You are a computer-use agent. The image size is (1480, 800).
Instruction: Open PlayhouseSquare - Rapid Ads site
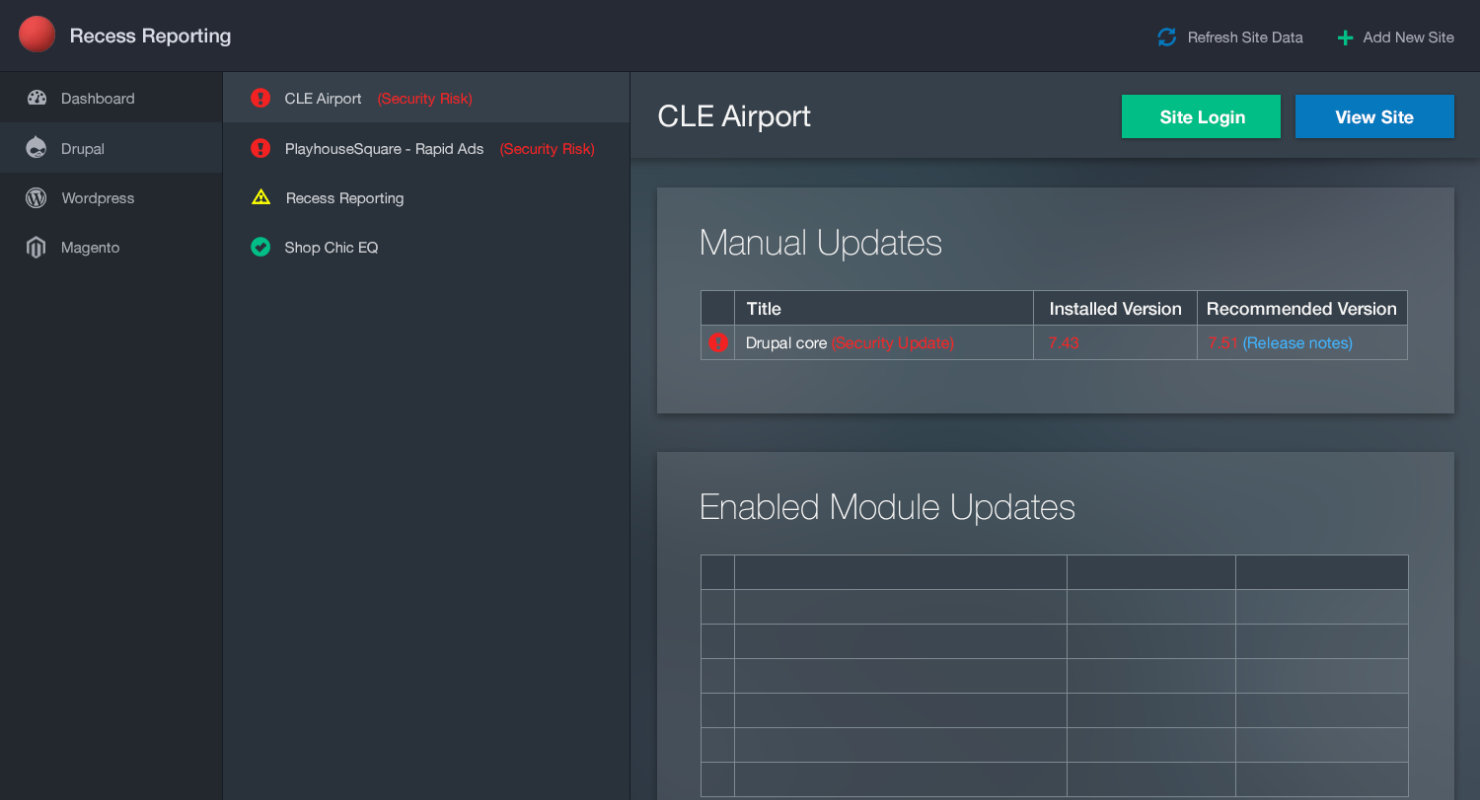coord(426,148)
